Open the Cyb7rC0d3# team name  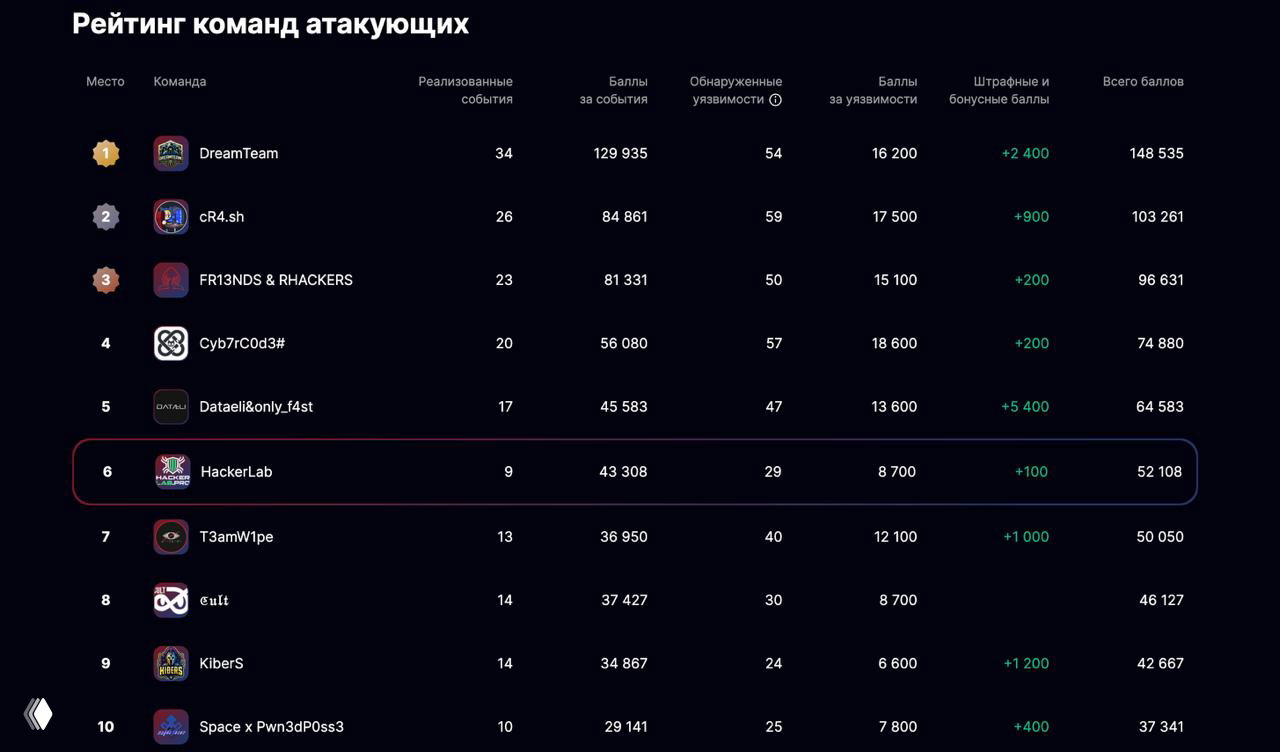(x=243, y=344)
